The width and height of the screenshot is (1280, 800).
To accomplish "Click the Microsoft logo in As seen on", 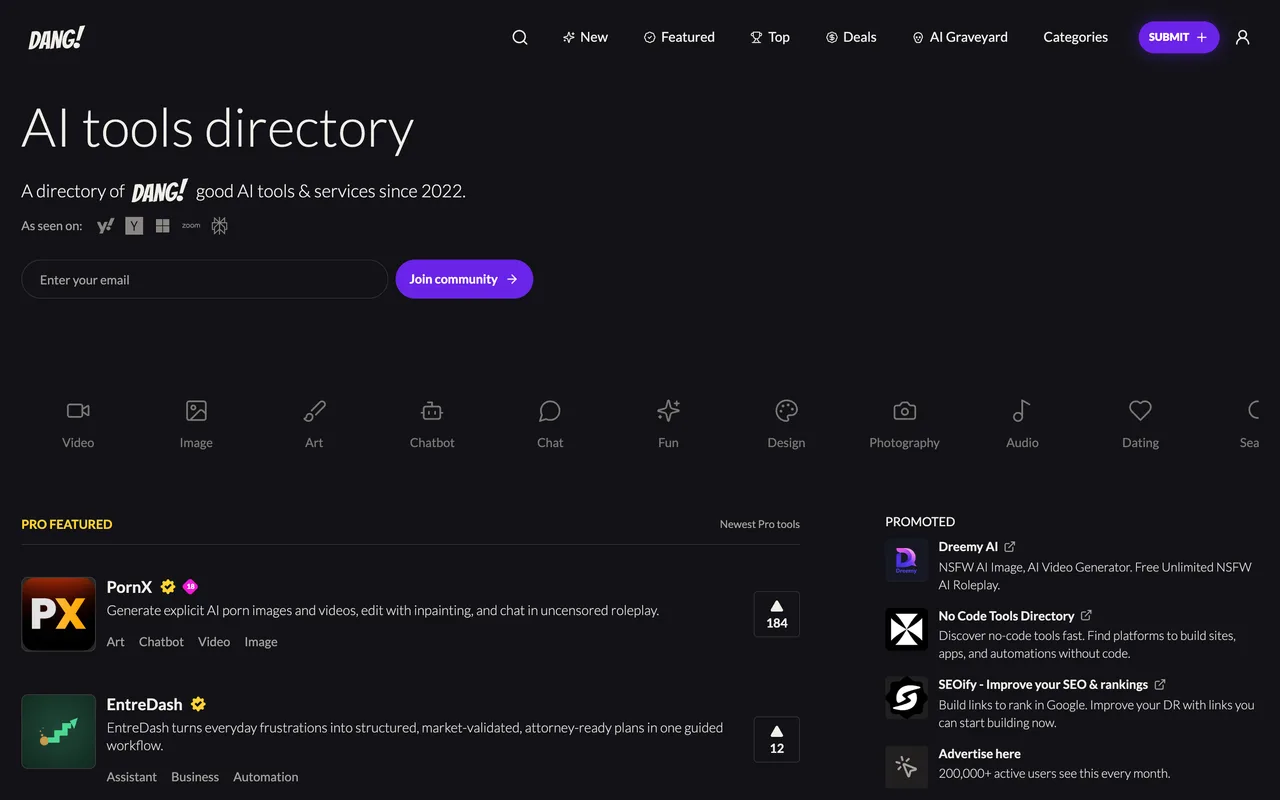I will (x=162, y=226).
